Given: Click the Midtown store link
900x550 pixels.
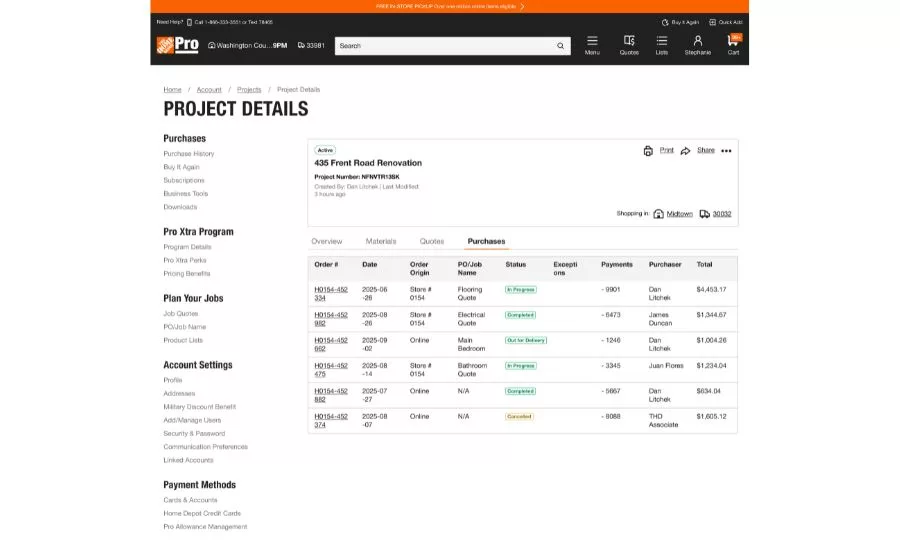Looking at the screenshot, I should (x=680, y=214).
